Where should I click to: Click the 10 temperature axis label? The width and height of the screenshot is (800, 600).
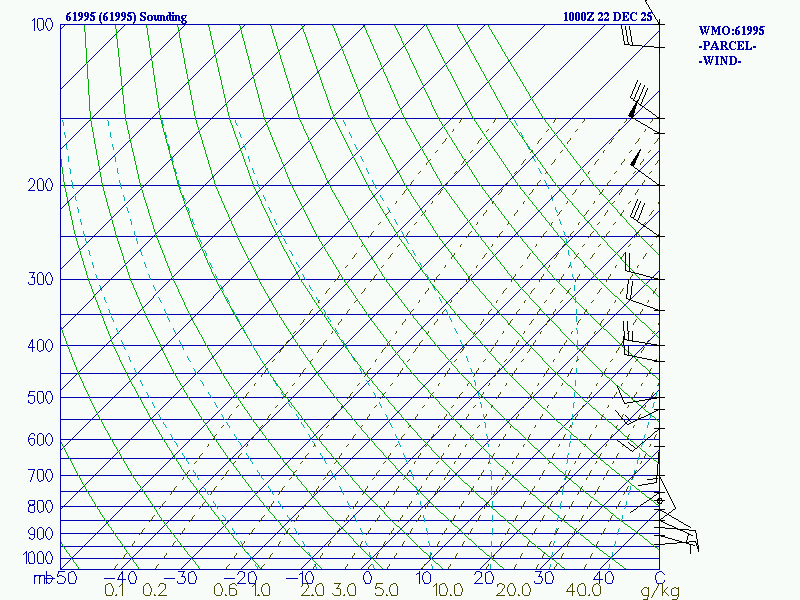(423, 578)
